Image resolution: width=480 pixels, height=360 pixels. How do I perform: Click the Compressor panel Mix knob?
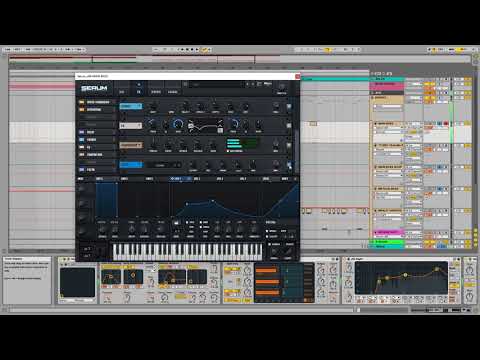[276, 145]
